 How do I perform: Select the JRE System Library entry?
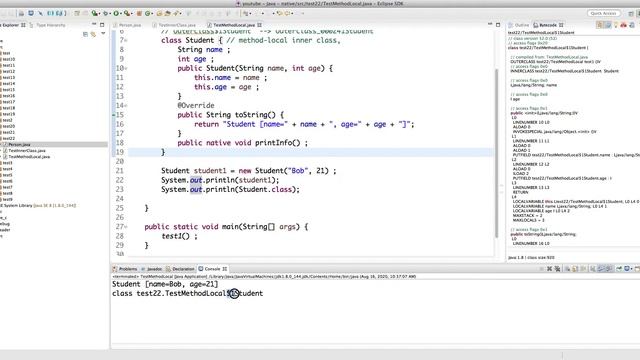pos(39,205)
